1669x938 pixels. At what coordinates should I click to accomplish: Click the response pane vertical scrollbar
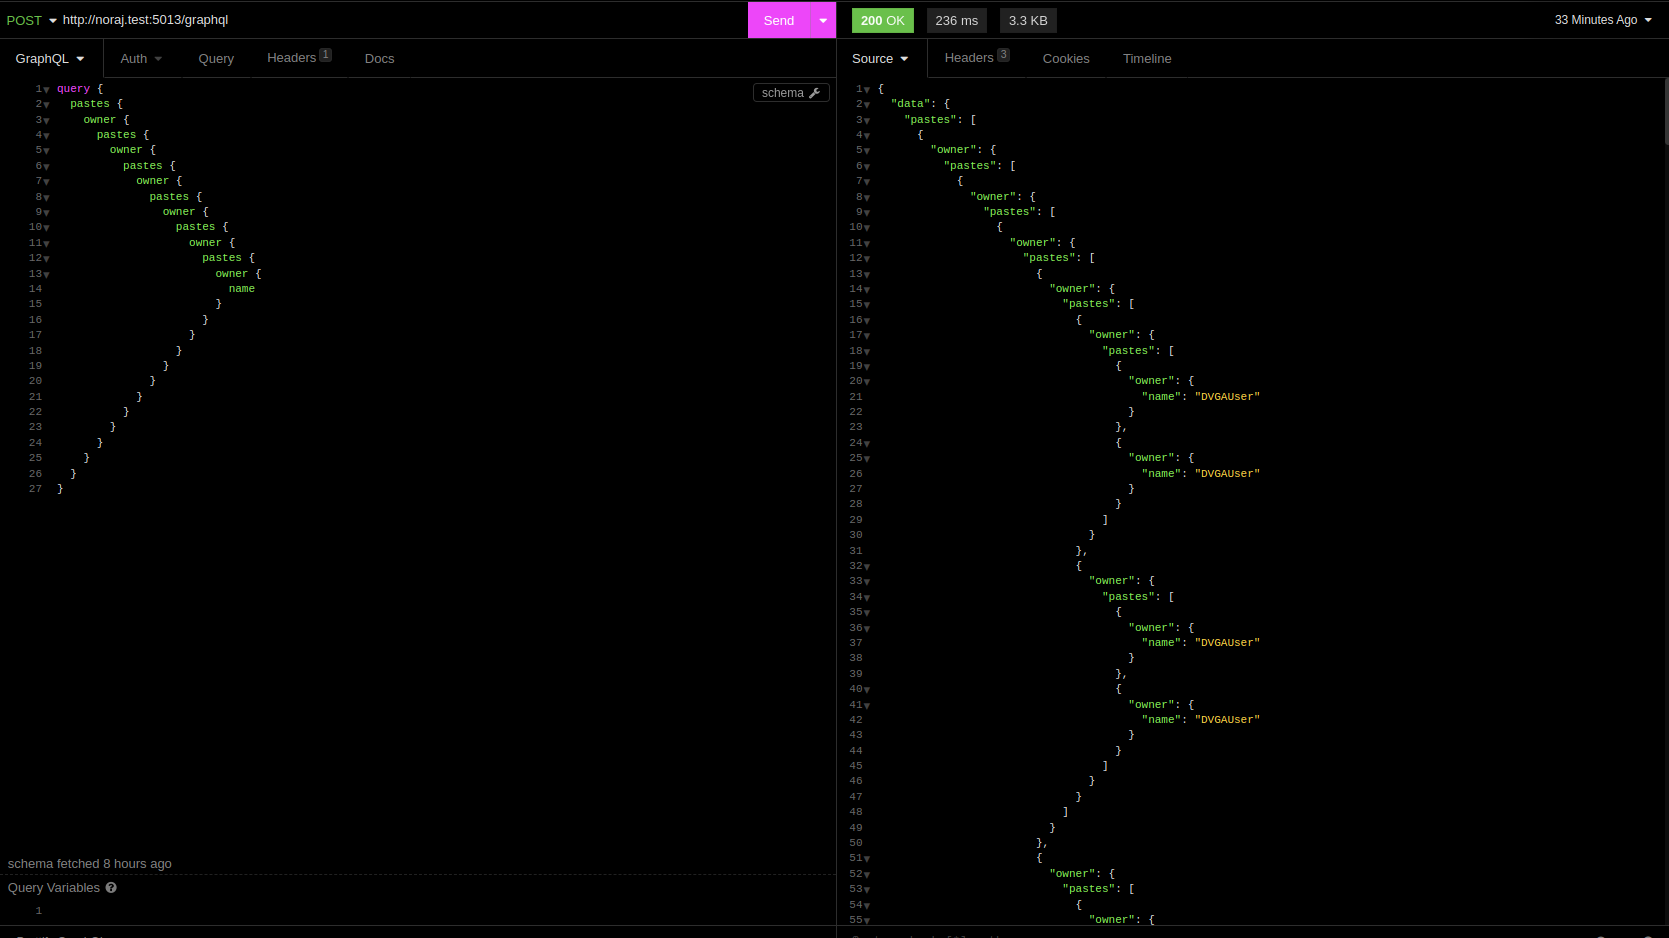coord(1665,112)
